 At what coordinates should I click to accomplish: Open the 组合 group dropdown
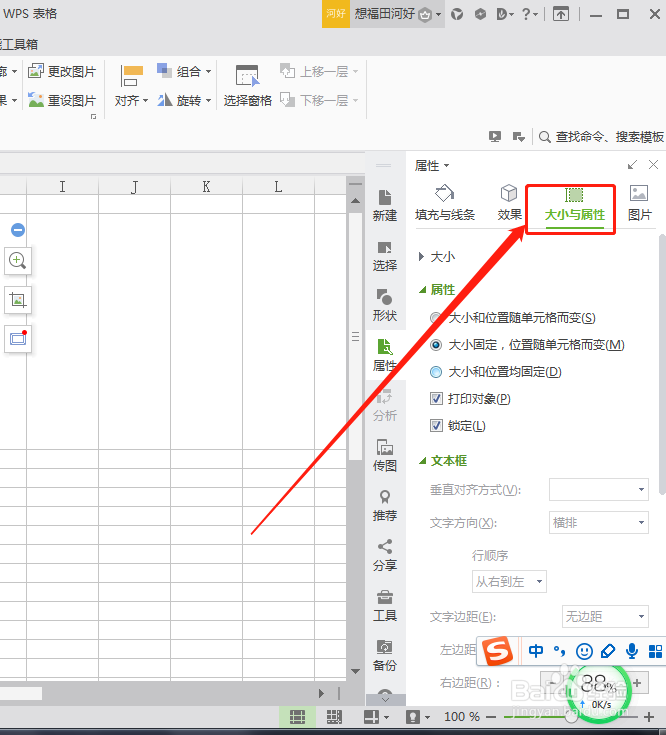(x=184, y=71)
